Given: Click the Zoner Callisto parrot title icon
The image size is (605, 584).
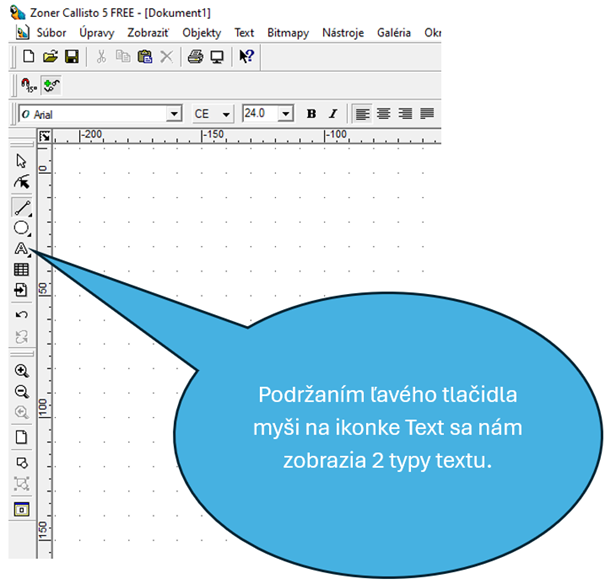Looking at the screenshot, I should pos(17,12).
